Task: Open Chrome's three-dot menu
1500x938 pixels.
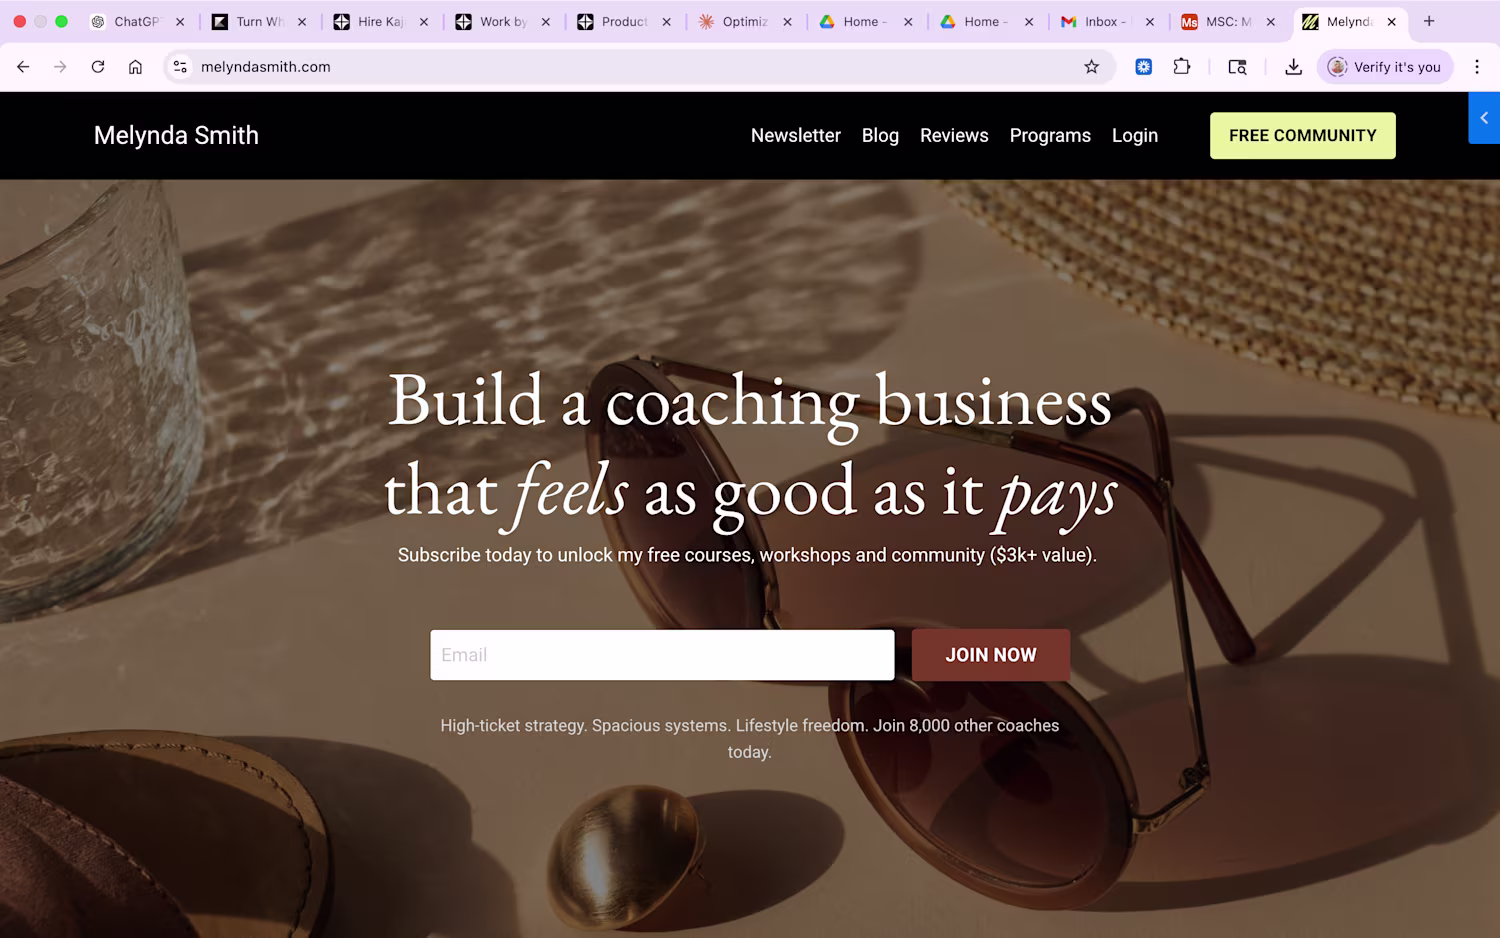Action: coord(1477,67)
